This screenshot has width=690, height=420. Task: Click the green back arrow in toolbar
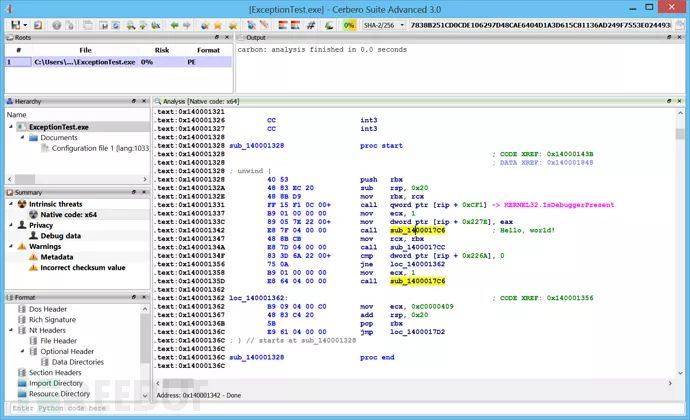[176, 24]
